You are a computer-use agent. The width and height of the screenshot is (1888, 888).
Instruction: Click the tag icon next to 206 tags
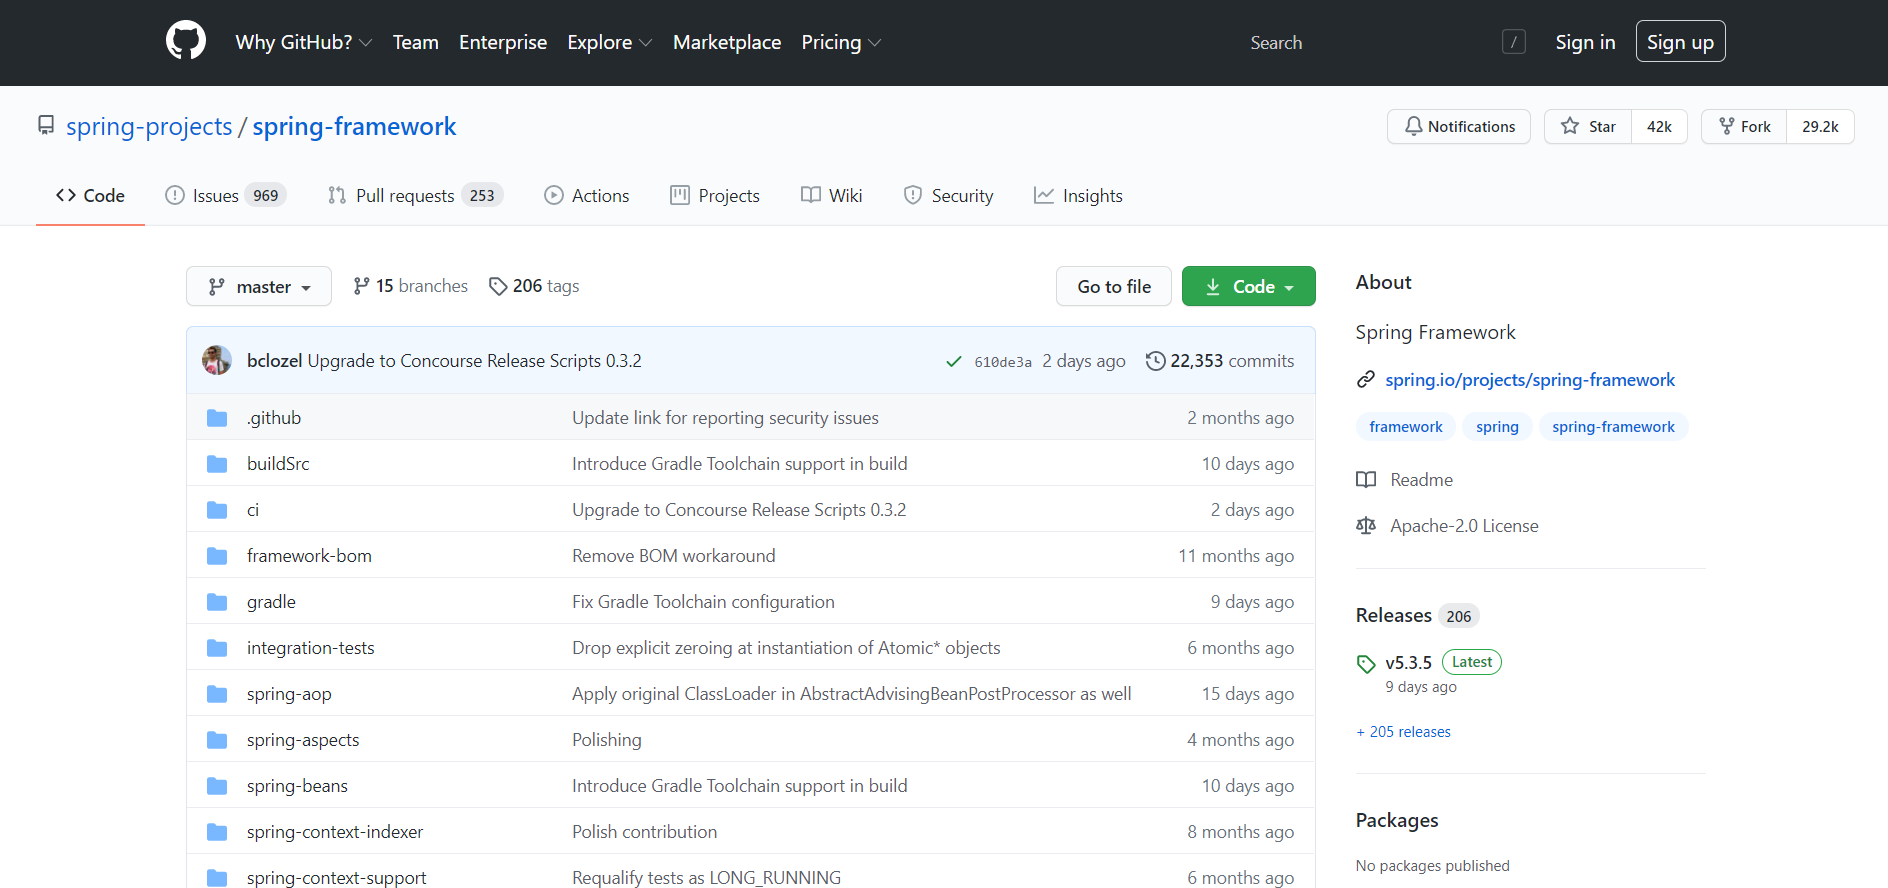pyautogui.click(x=498, y=286)
